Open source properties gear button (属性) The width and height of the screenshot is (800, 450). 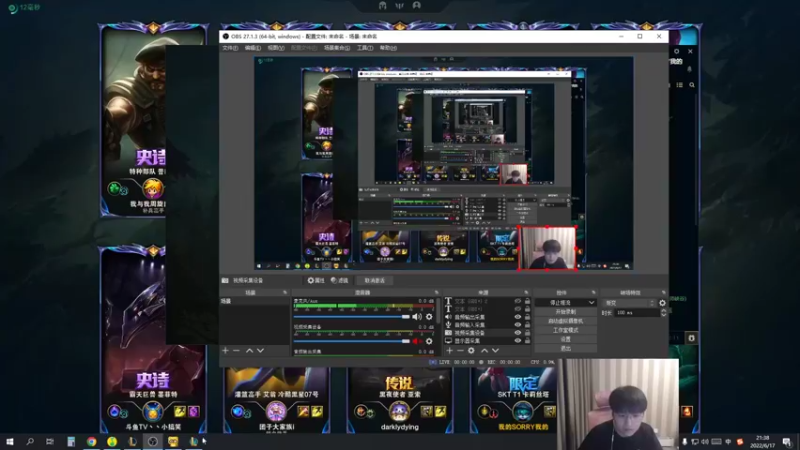pyautogui.click(x=316, y=281)
